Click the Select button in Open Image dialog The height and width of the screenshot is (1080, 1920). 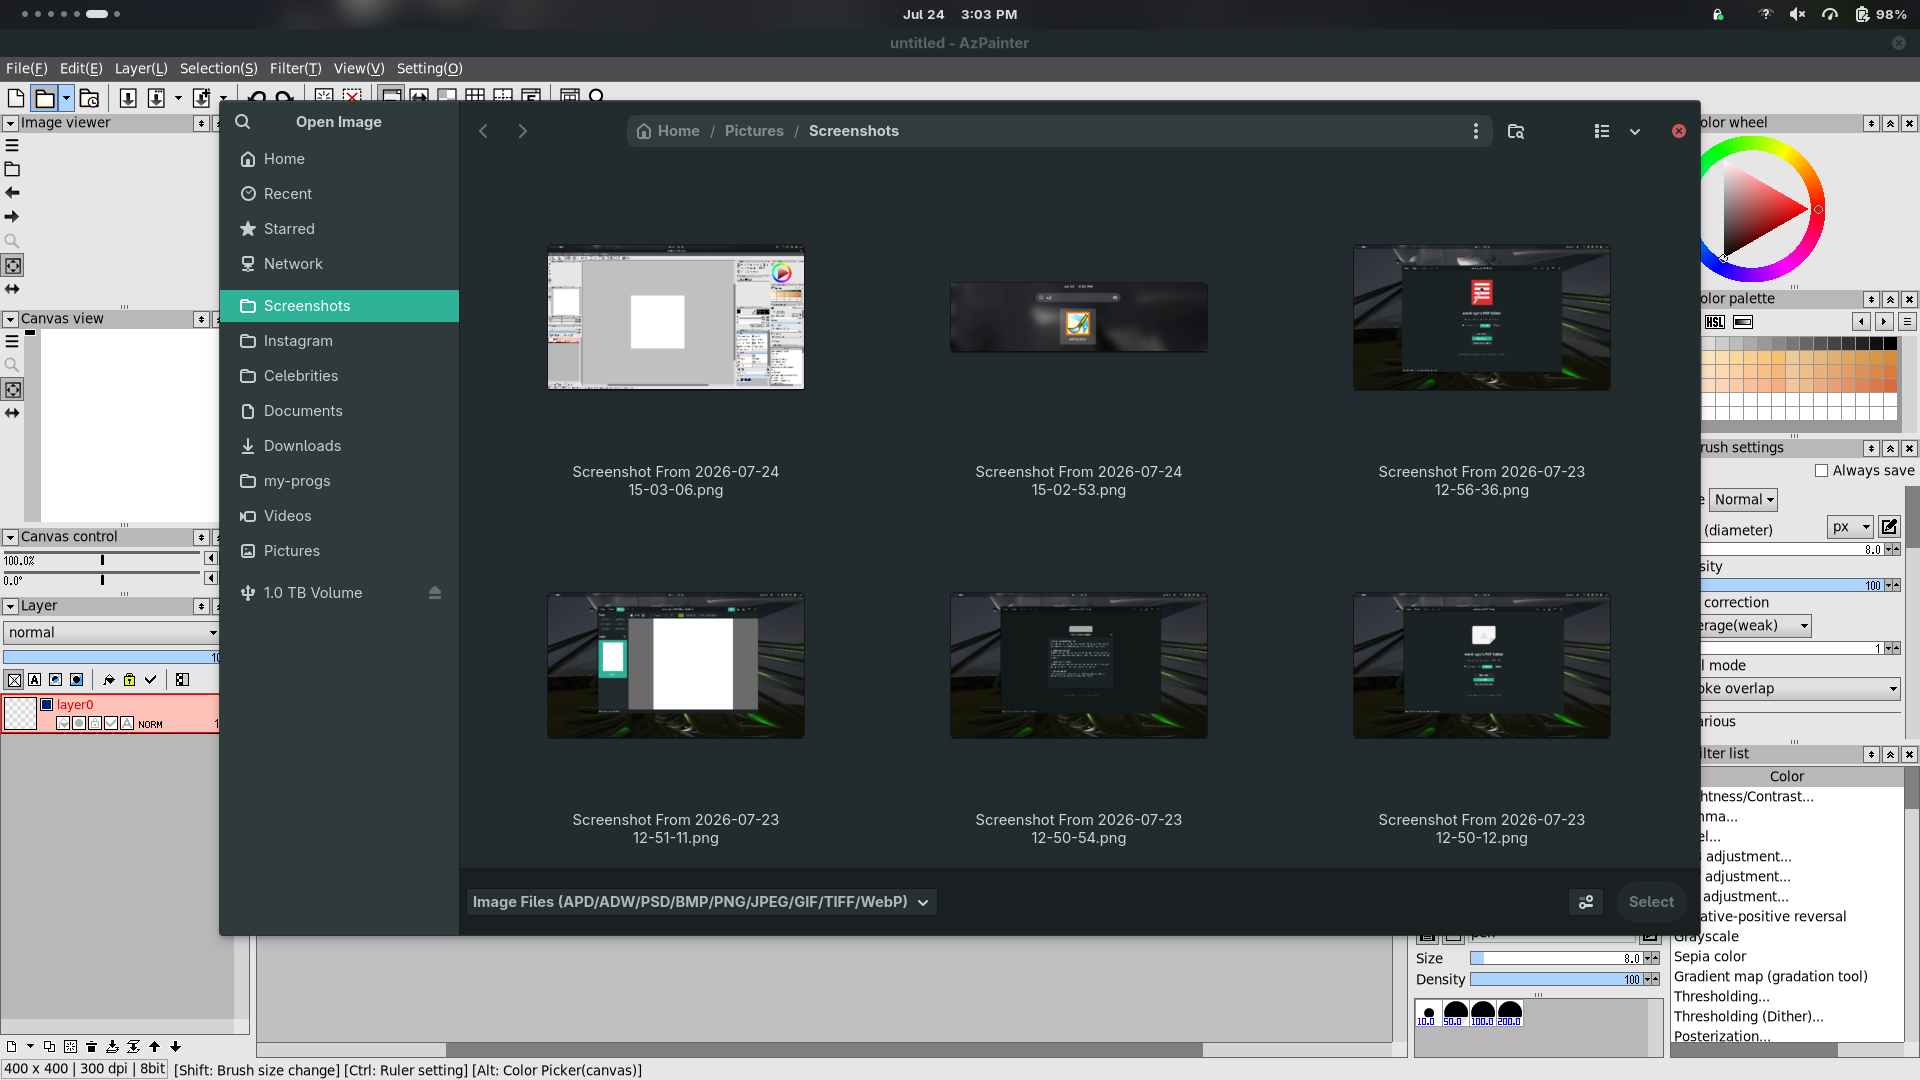pyautogui.click(x=1651, y=902)
